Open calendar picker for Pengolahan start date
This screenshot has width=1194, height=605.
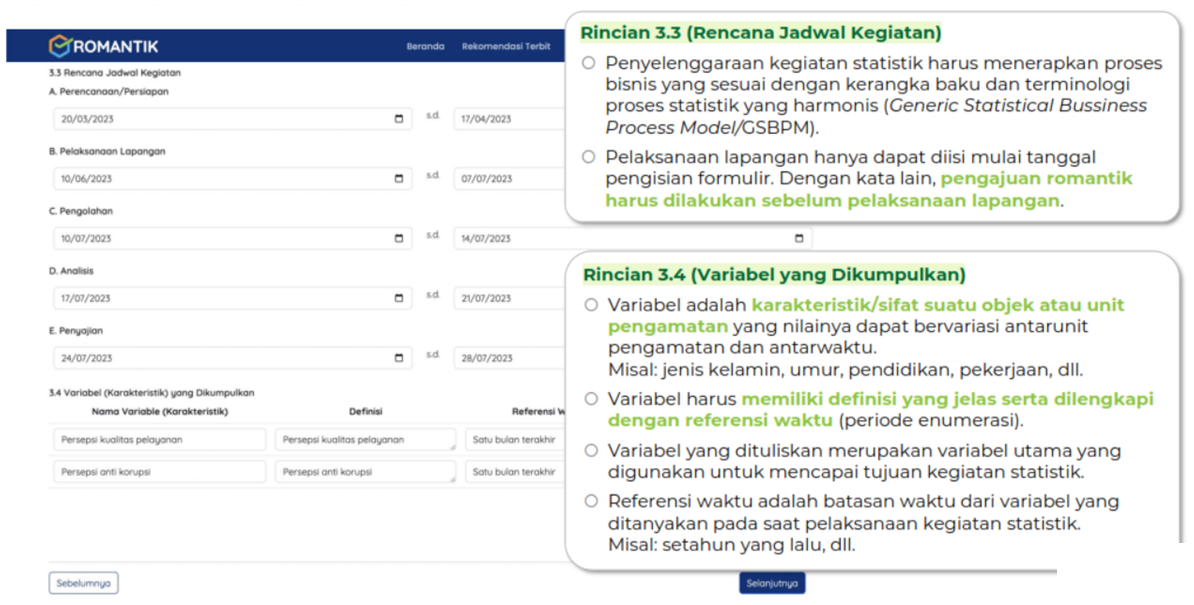[399, 239]
